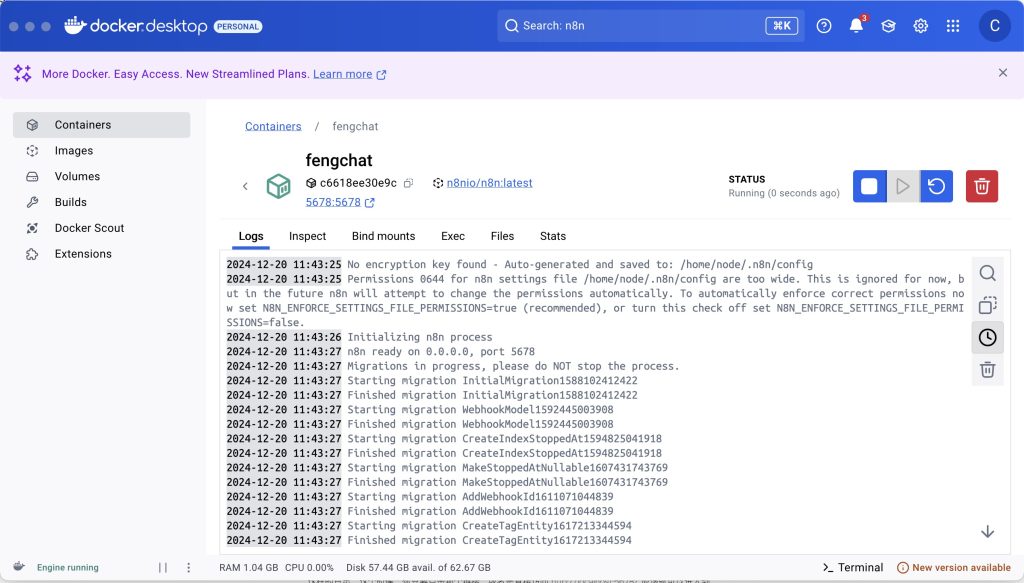Screen dimensions: 1024x583
Task: Open notifications bell with 3 alerts
Action: click(856, 25)
